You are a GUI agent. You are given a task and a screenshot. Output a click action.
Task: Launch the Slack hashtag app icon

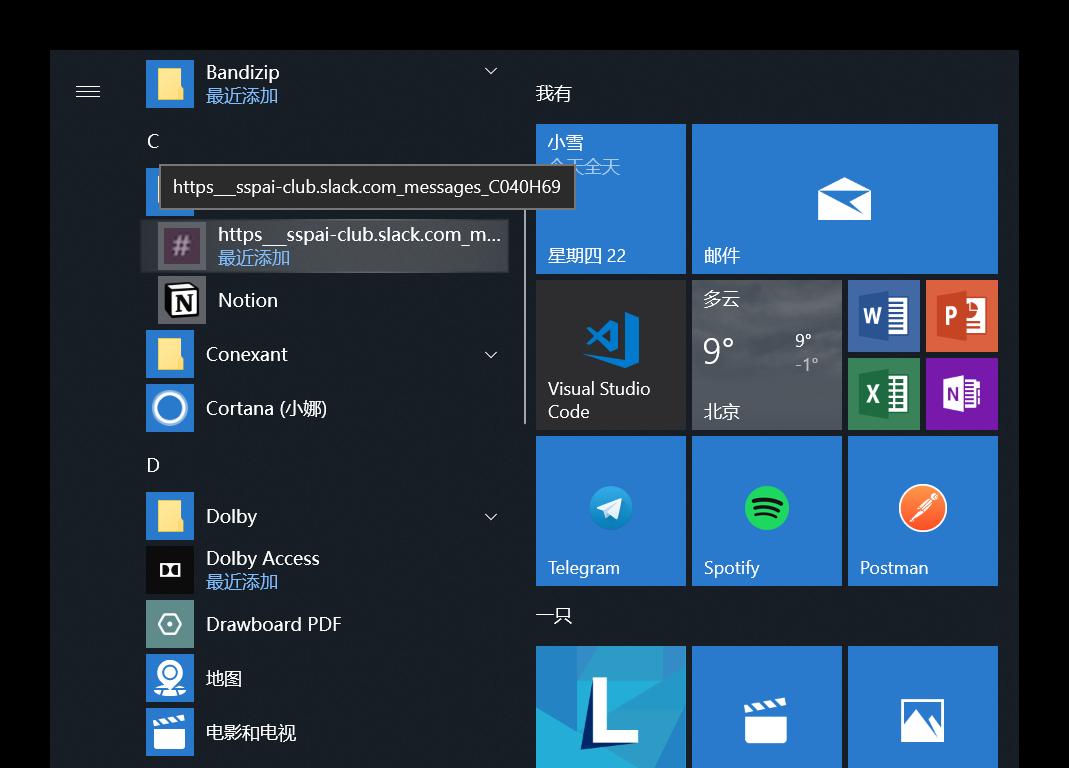(181, 246)
